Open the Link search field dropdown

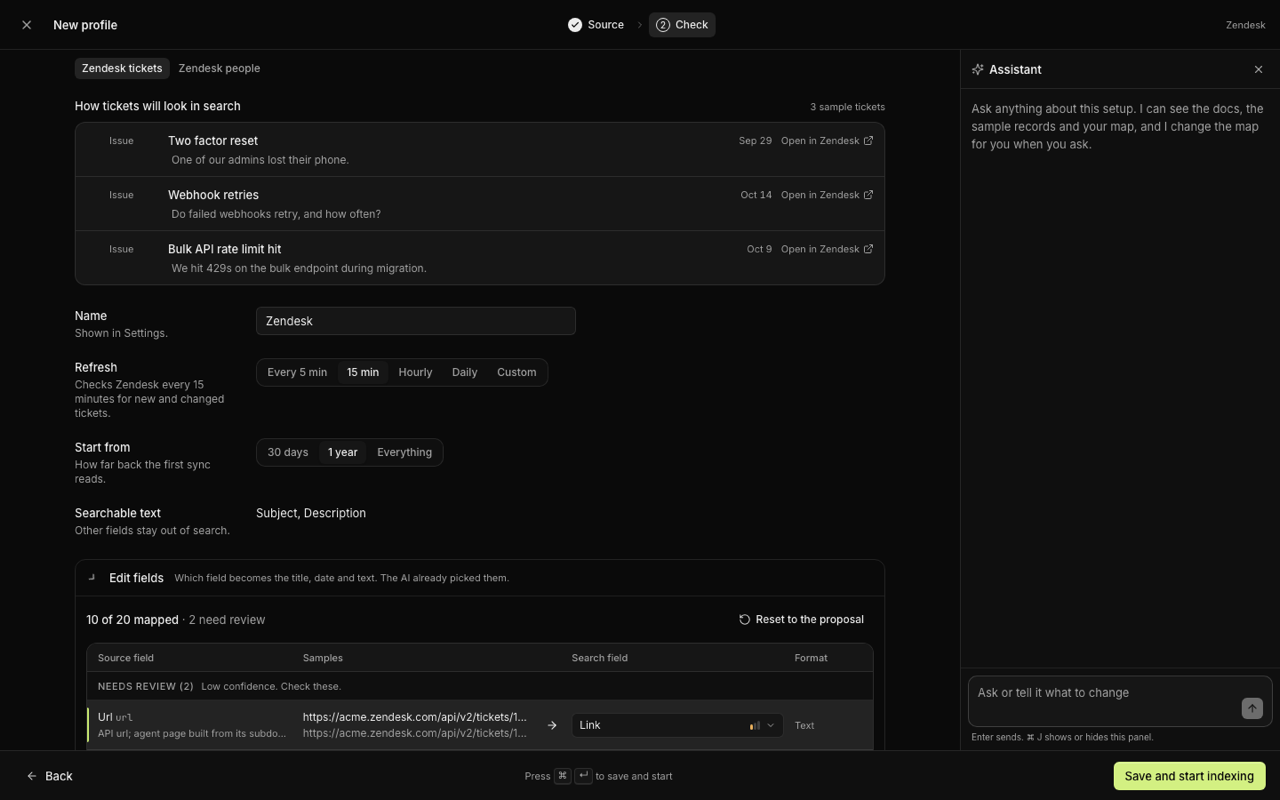tap(677, 725)
